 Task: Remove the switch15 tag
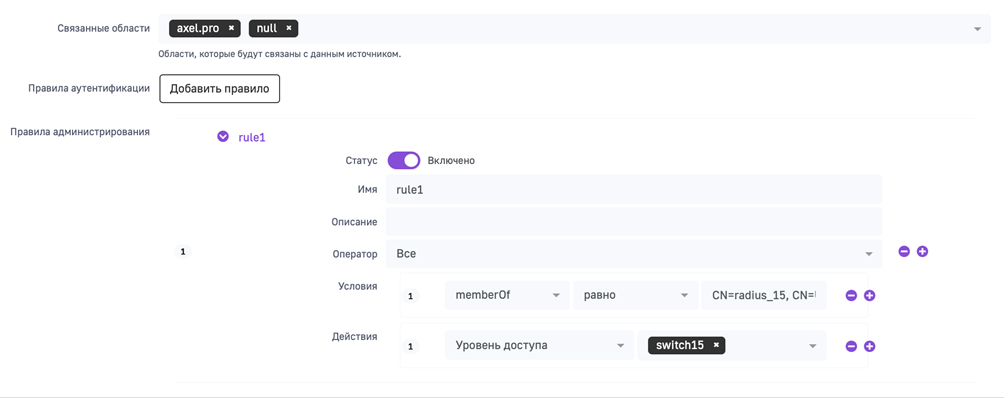pos(717,345)
